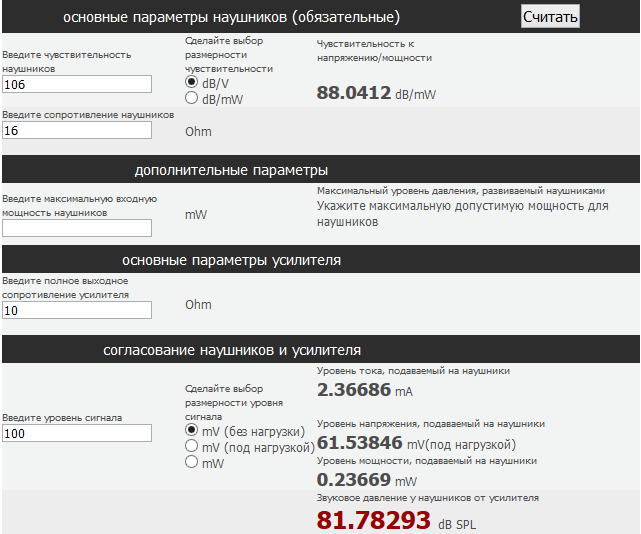Click the Введите чувствительность наушников label

click(x=67, y=62)
